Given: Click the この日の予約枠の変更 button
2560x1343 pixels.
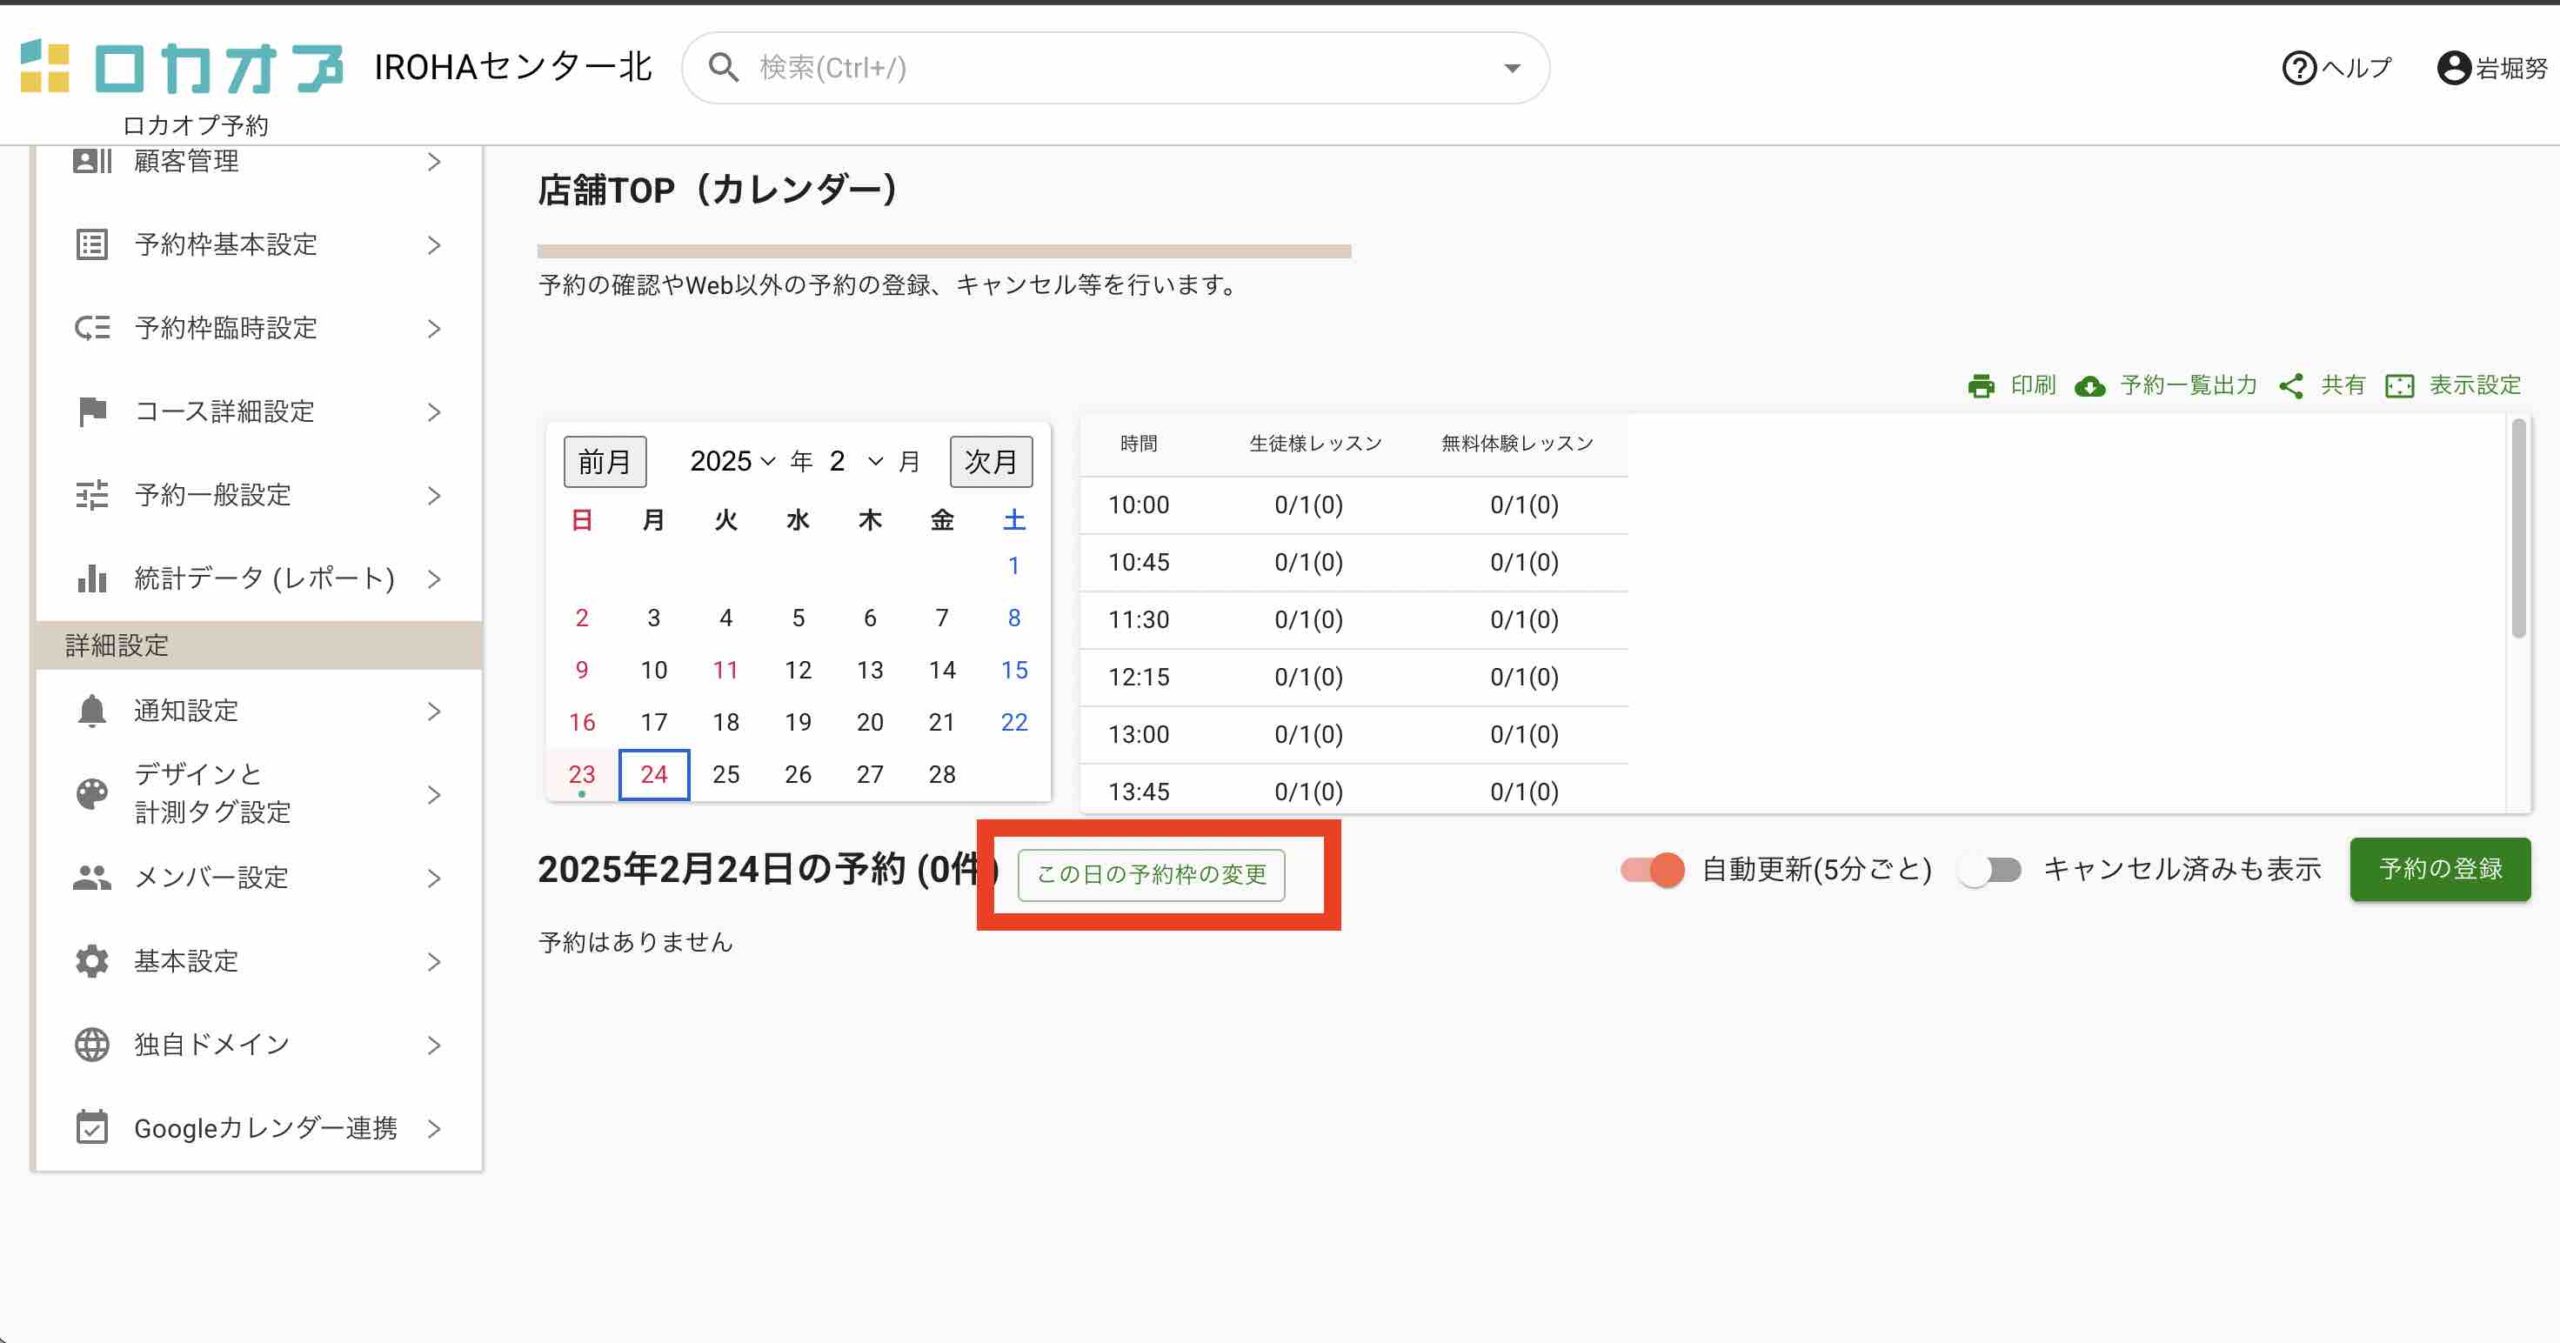Looking at the screenshot, I should pos(1150,874).
